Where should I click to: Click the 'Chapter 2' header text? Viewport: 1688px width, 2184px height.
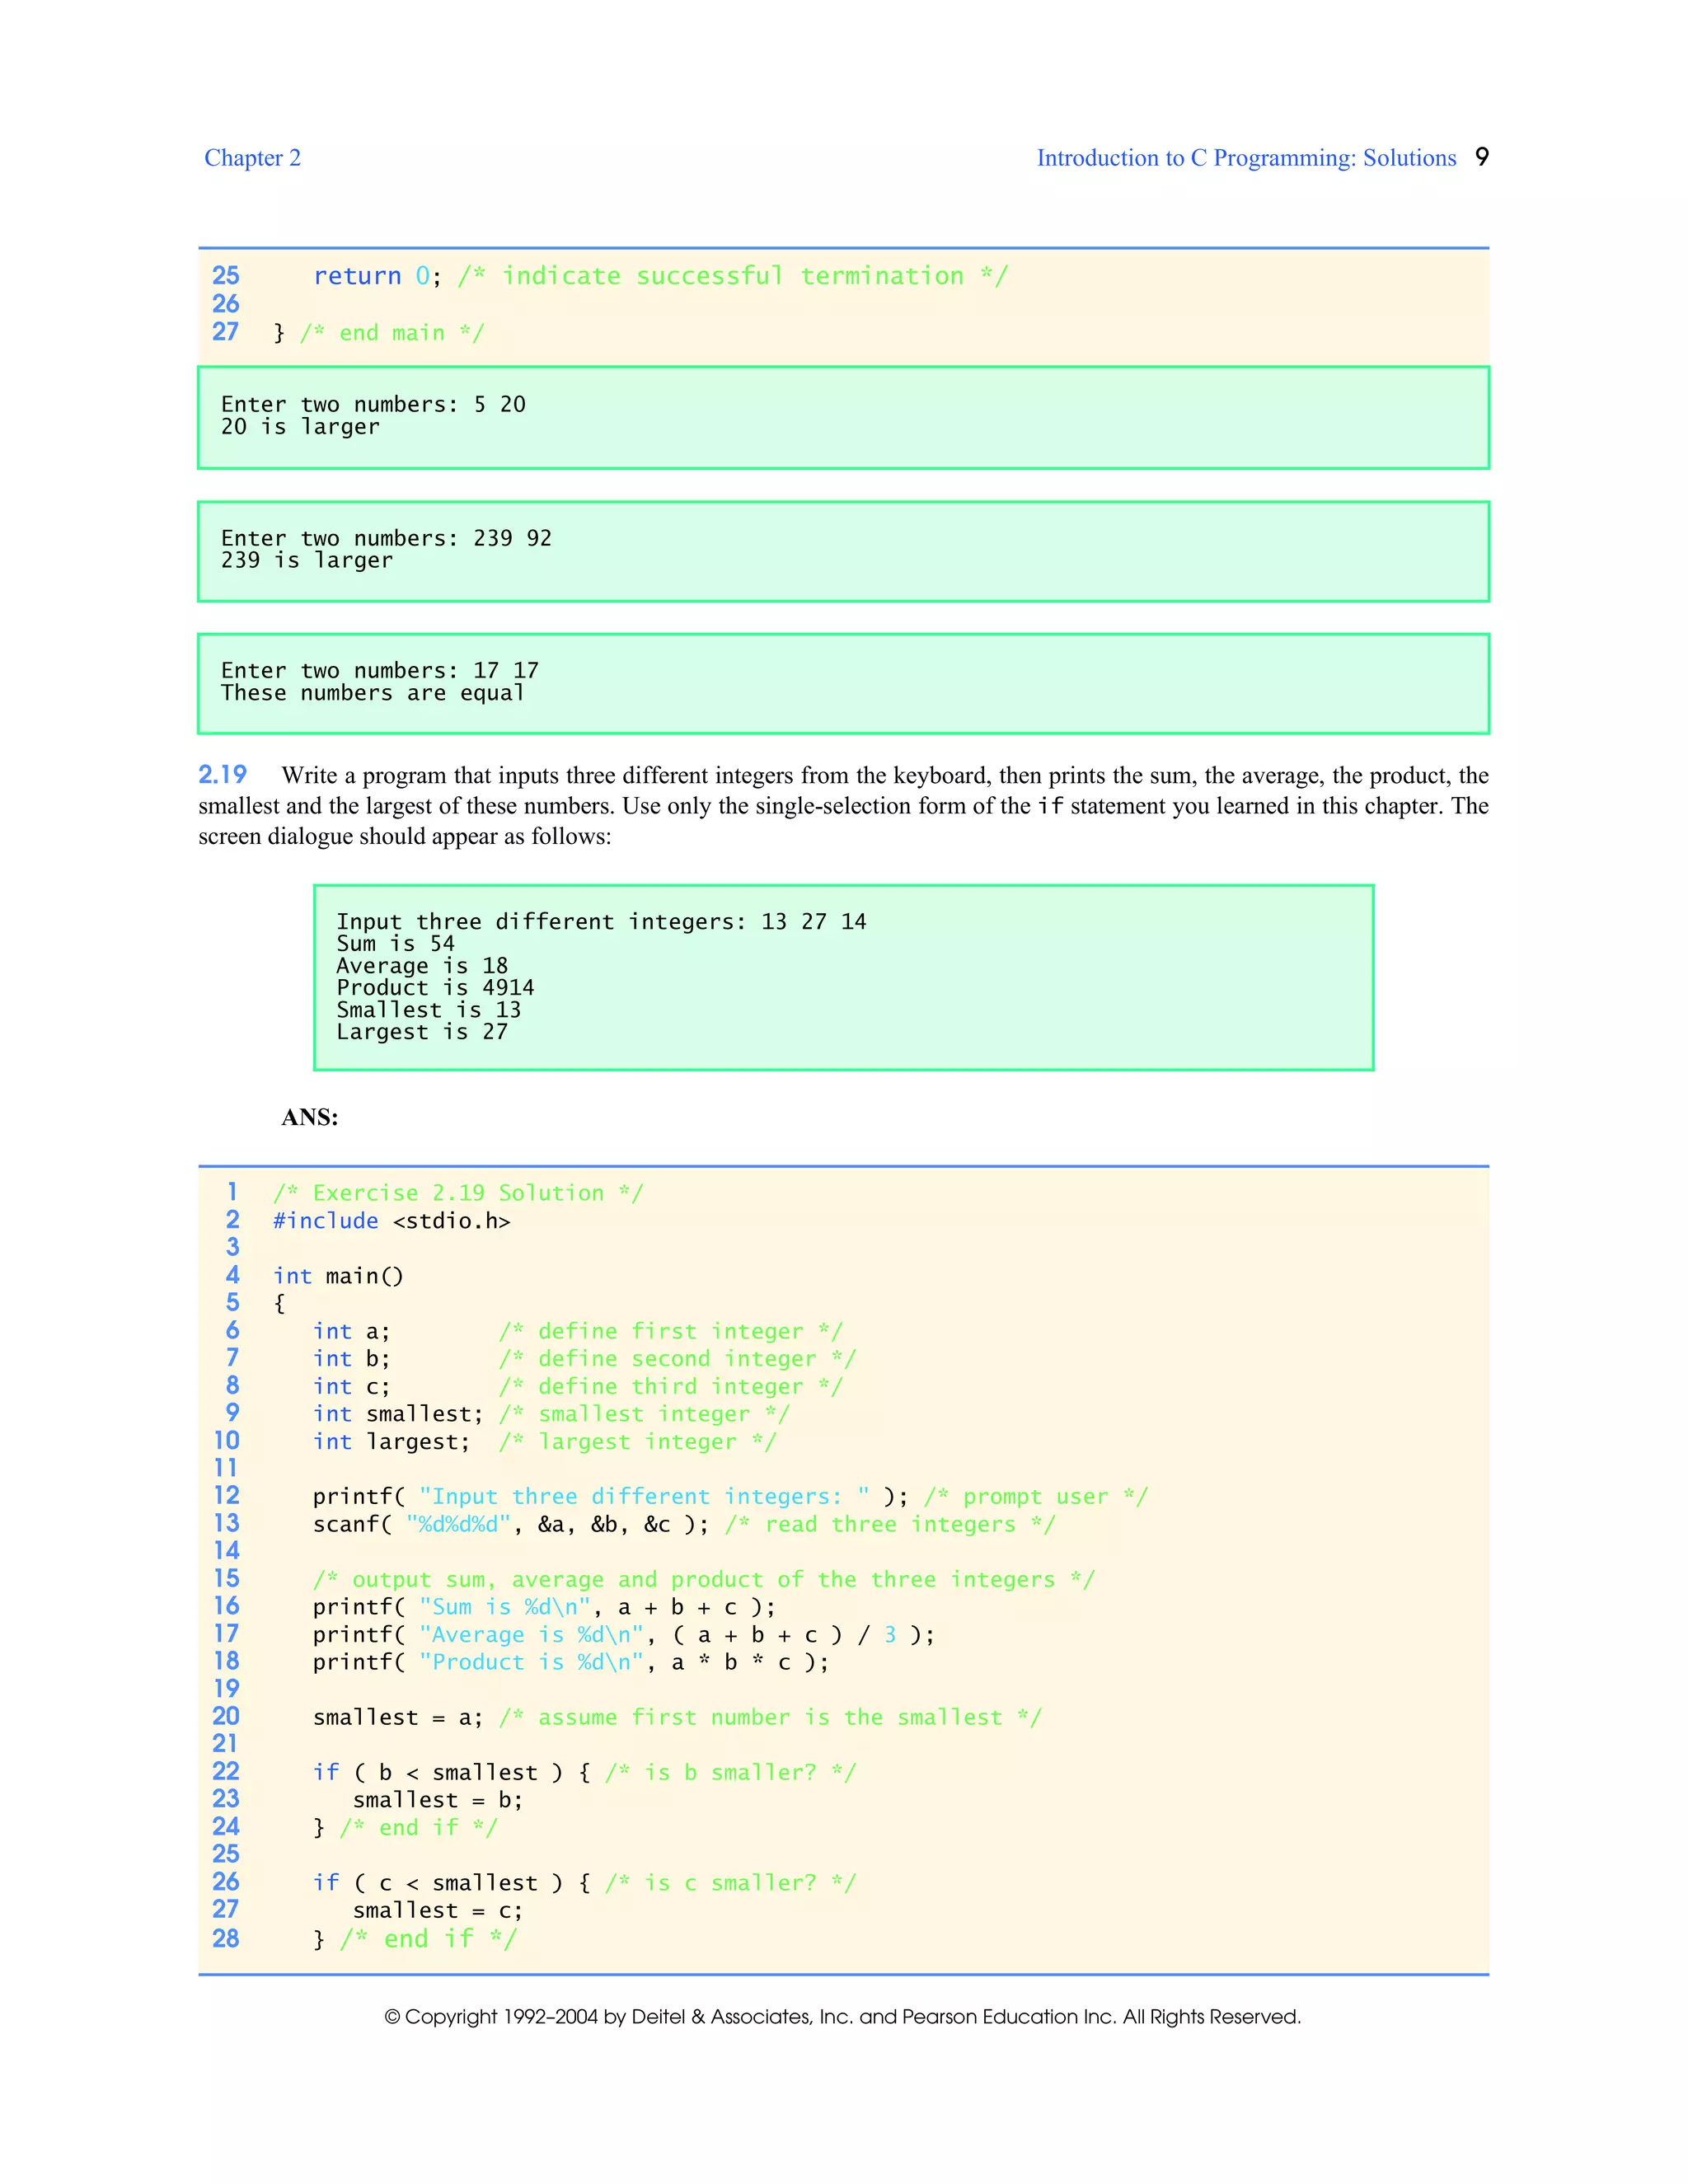pos(252,158)
